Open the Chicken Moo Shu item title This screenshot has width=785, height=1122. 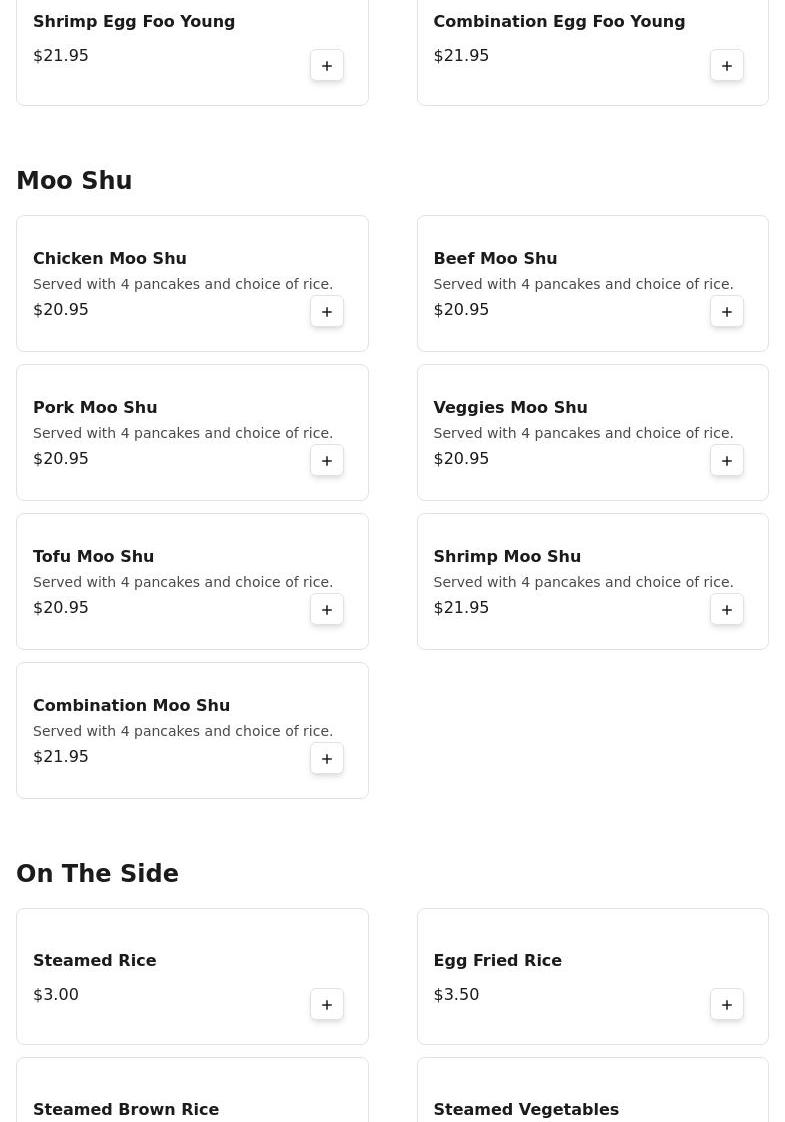tap(110, 258)
